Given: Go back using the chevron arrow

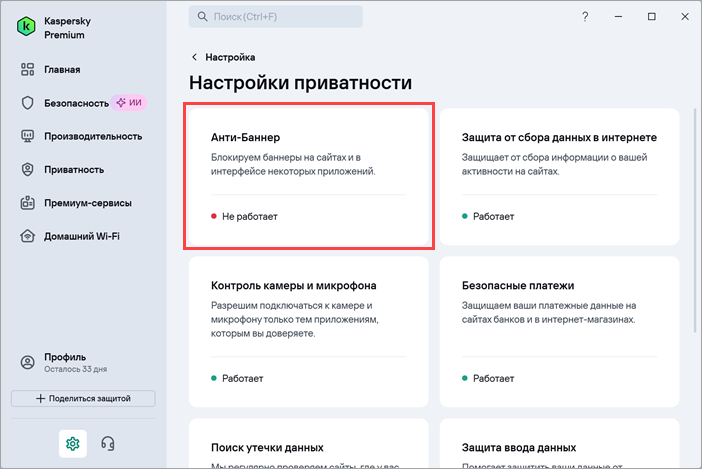Looking at the screenshot, I should point(194,57).
